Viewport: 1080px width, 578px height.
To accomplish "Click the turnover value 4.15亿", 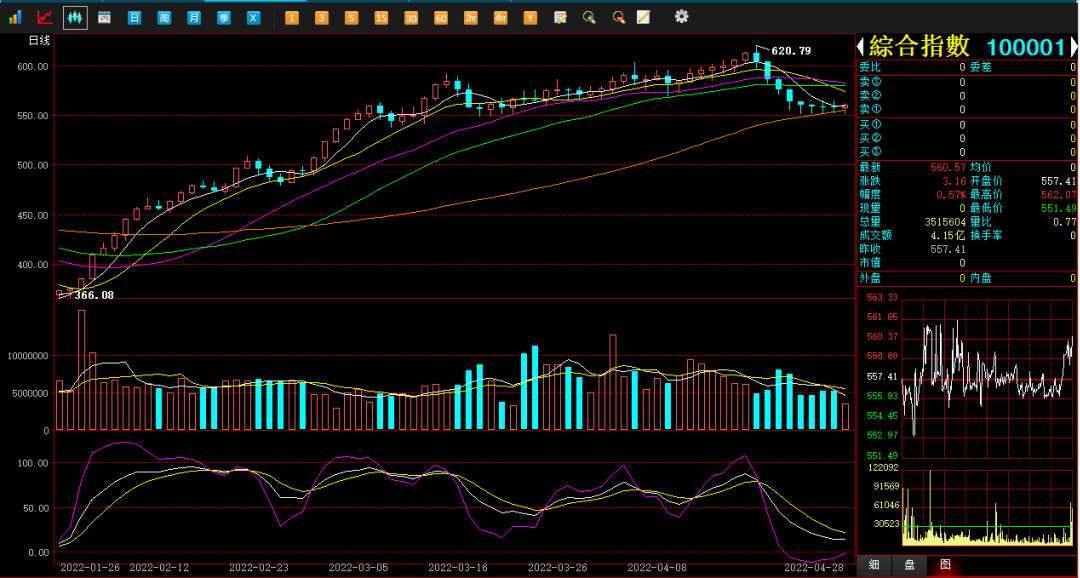I will point(949,236).
